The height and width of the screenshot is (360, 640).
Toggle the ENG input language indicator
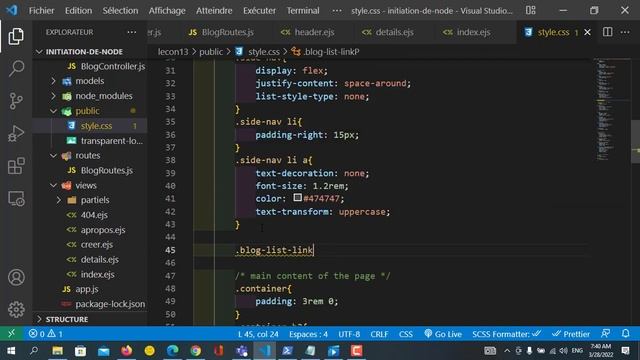[577, 351]
